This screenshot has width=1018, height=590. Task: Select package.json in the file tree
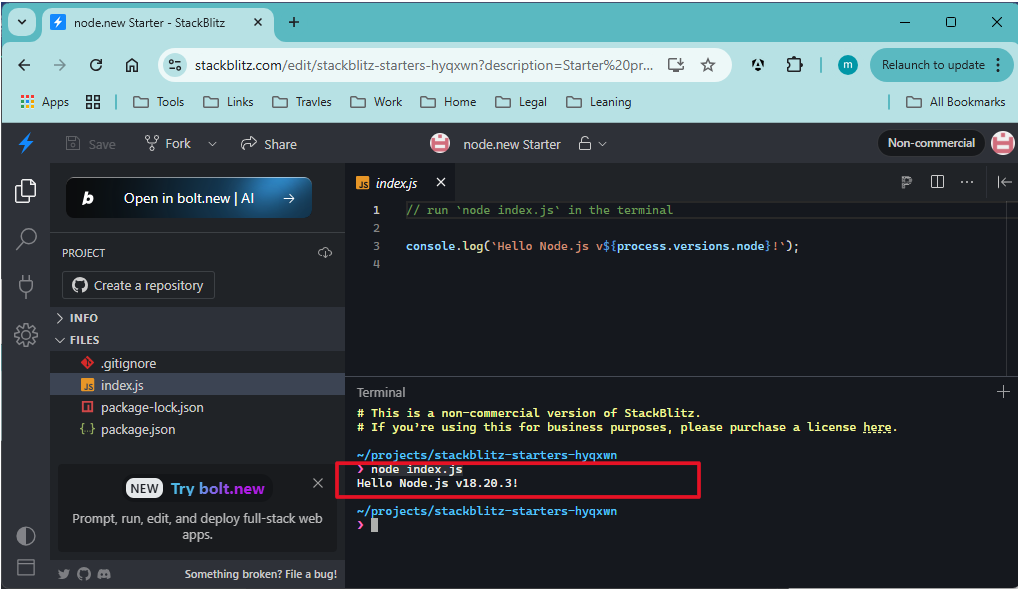click(137, 429)
